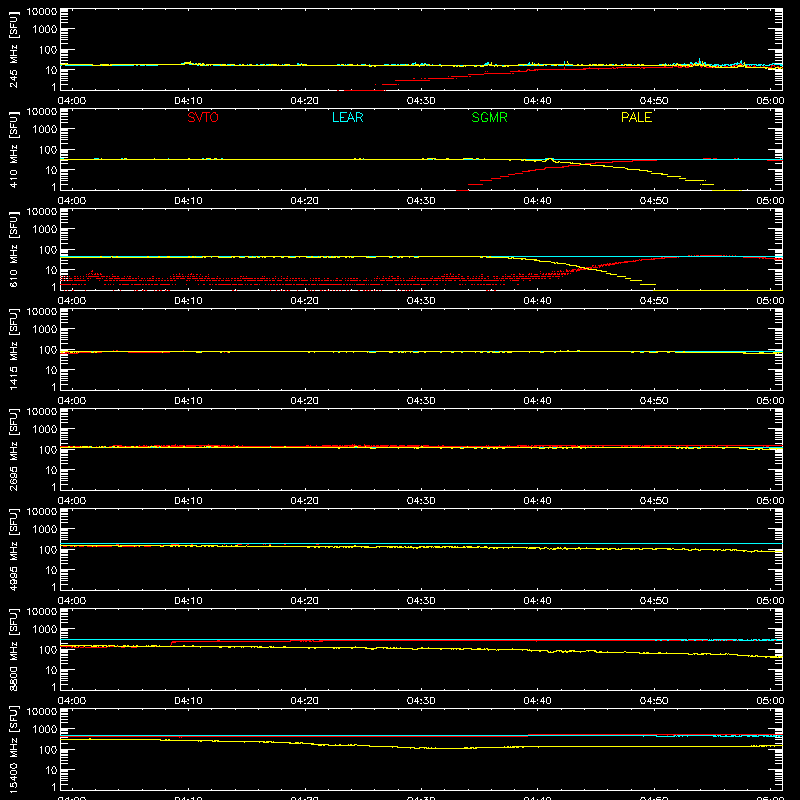This screenshot has width=800, height=800.
Task: Click 04:50 time label under 610 MHz panel
Action: tap(654, 301)
